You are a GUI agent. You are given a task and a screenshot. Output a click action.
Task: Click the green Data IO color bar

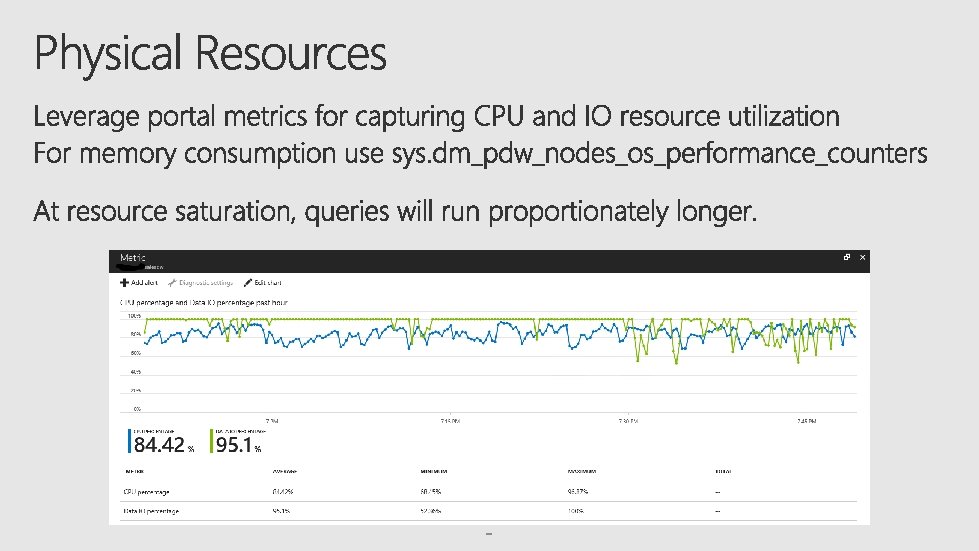tap(212, 441)
